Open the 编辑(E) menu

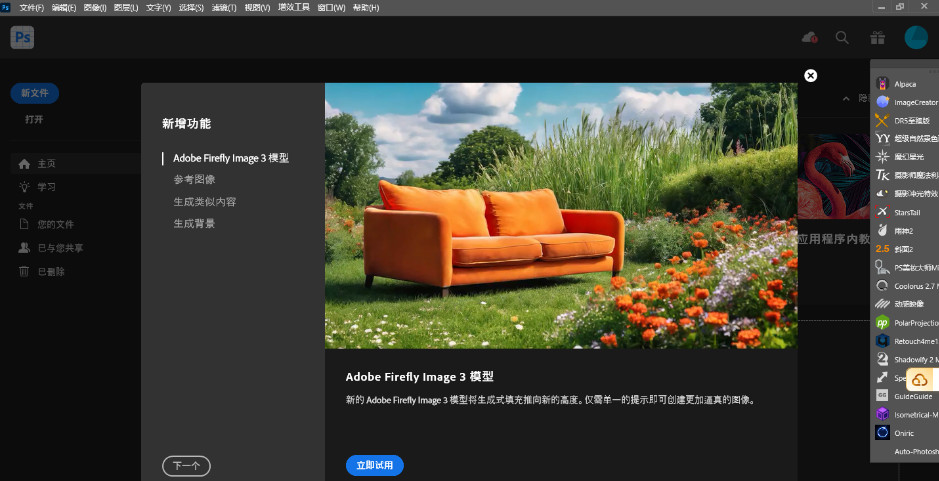coord(63,8)
